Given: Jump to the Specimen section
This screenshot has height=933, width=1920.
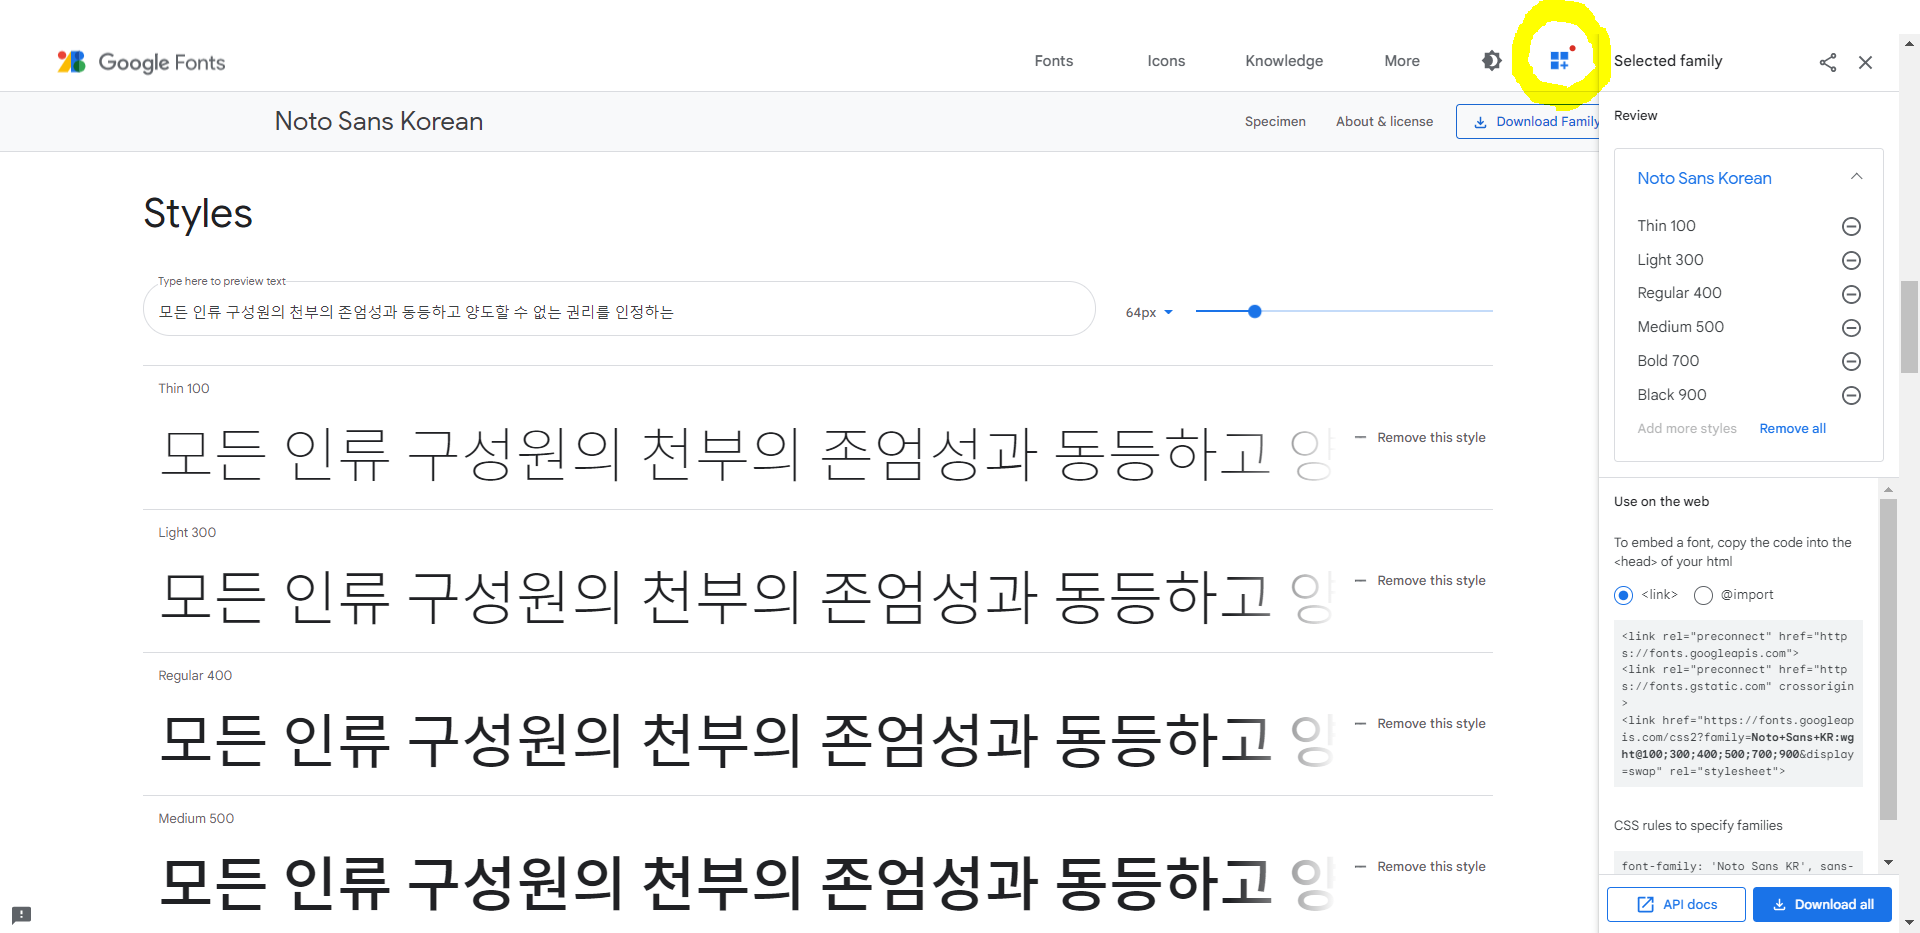Looking at the screenshot, I should [1275, 121].
